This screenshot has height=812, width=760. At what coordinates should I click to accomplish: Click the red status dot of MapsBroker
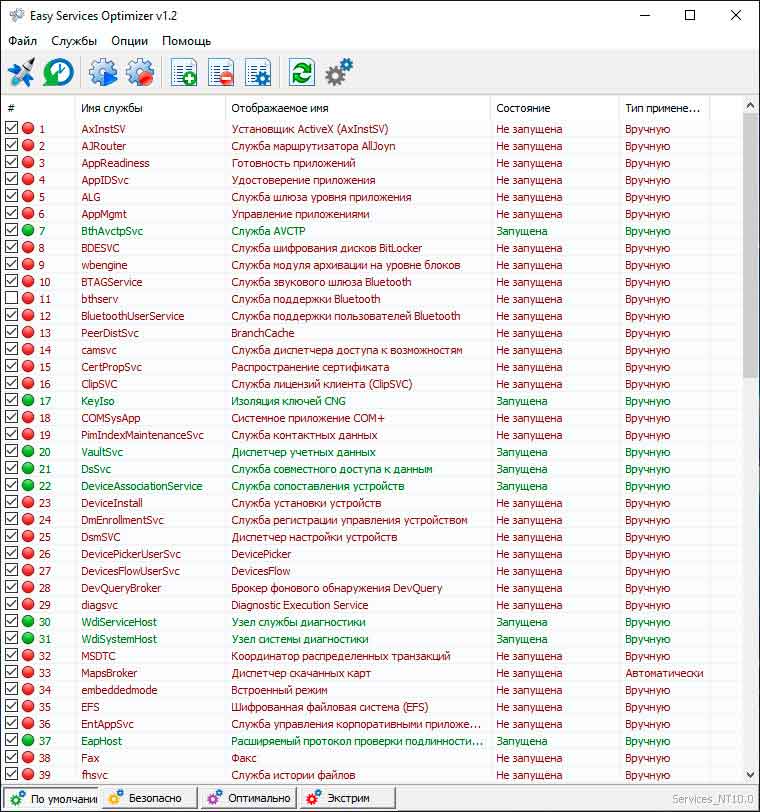tap(28, 673)
